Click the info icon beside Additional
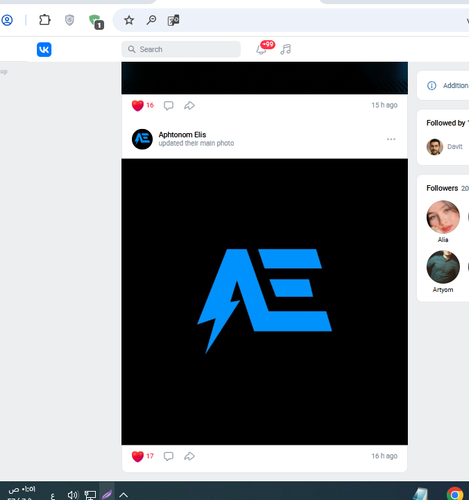The height and width of the screenshot is (500, 469). click(432, 86)
